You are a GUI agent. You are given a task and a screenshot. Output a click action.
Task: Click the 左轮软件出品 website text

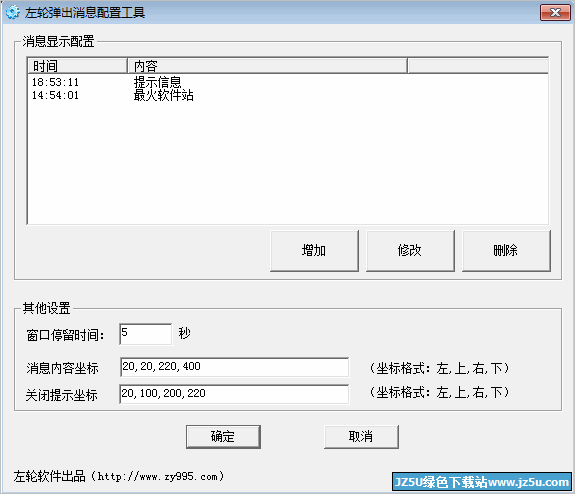[x=119, y=476]
